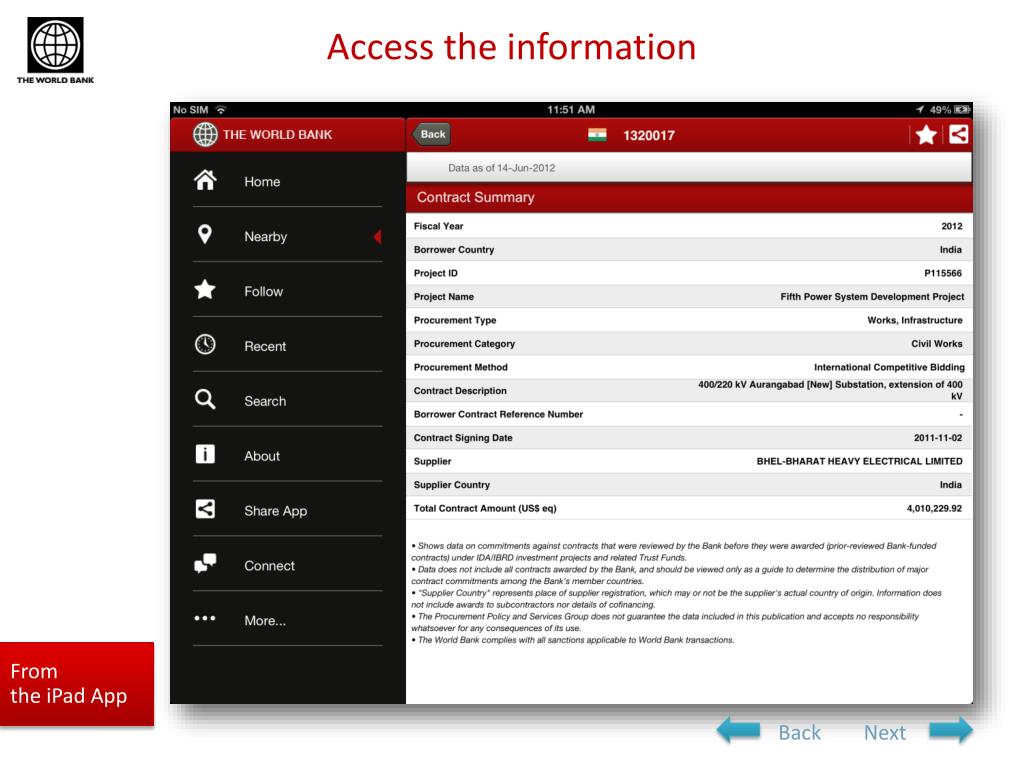Click 'Access the information' slide title
The image size is (1024, 768).
tap(511, 47)
